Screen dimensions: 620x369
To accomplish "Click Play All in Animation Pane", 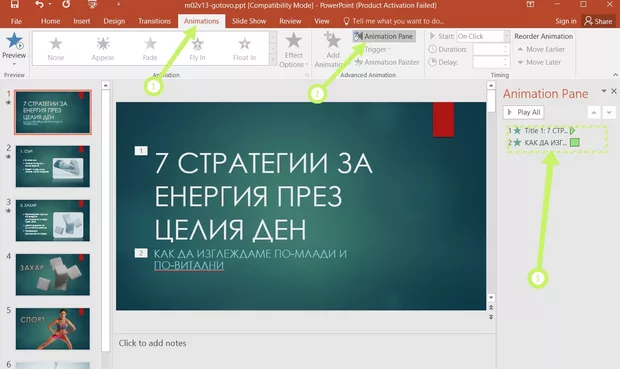I will [x=524, y=112].
